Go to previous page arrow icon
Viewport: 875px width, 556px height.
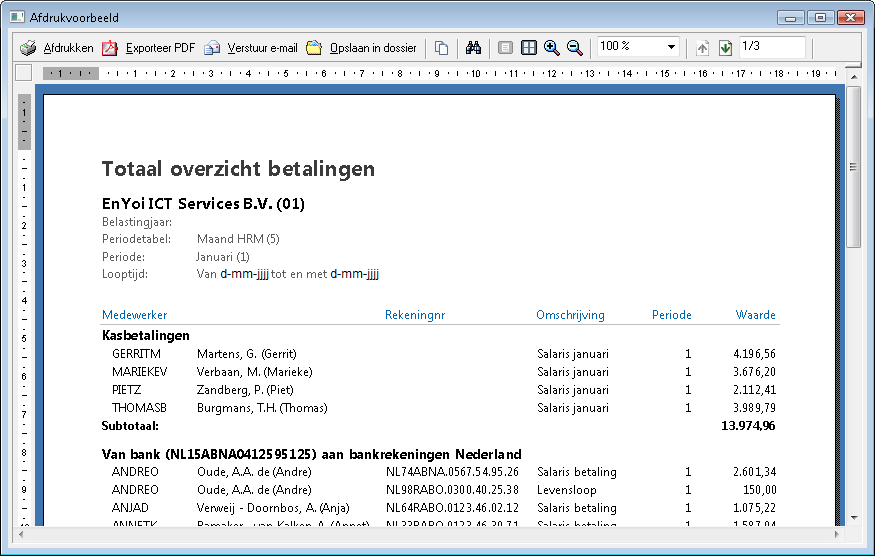coord(703,48)
